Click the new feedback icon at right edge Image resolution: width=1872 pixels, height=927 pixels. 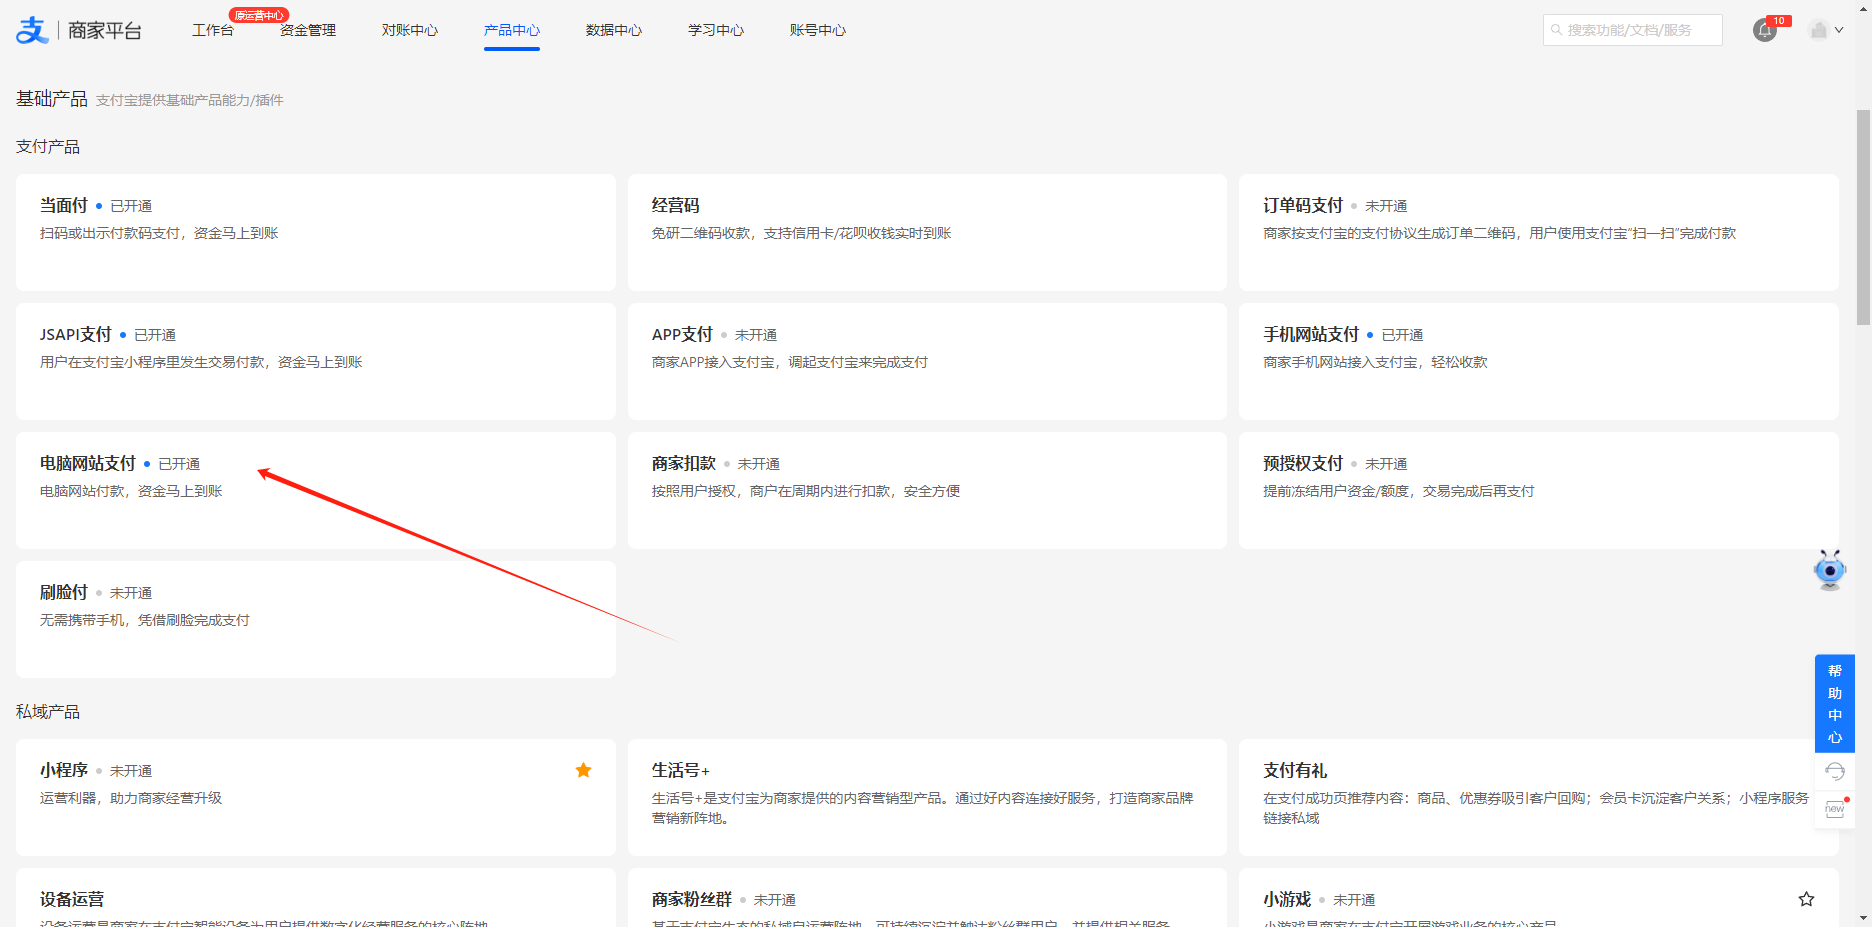point(1835,808)
